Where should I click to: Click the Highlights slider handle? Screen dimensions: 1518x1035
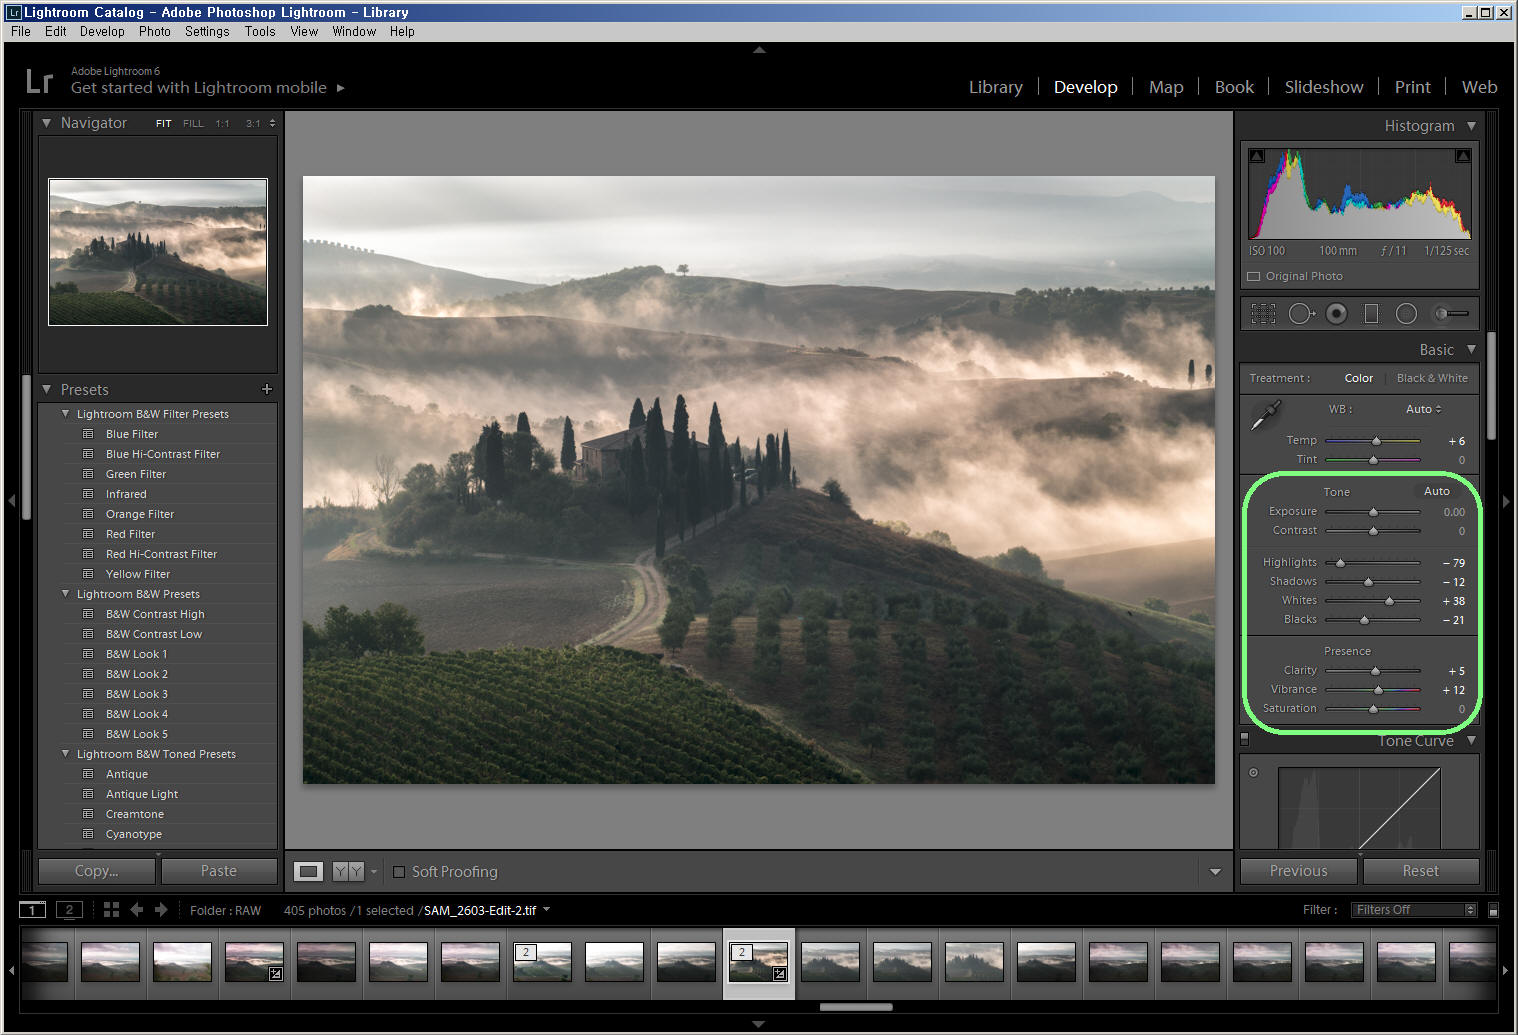click(x=1341, y=563)
